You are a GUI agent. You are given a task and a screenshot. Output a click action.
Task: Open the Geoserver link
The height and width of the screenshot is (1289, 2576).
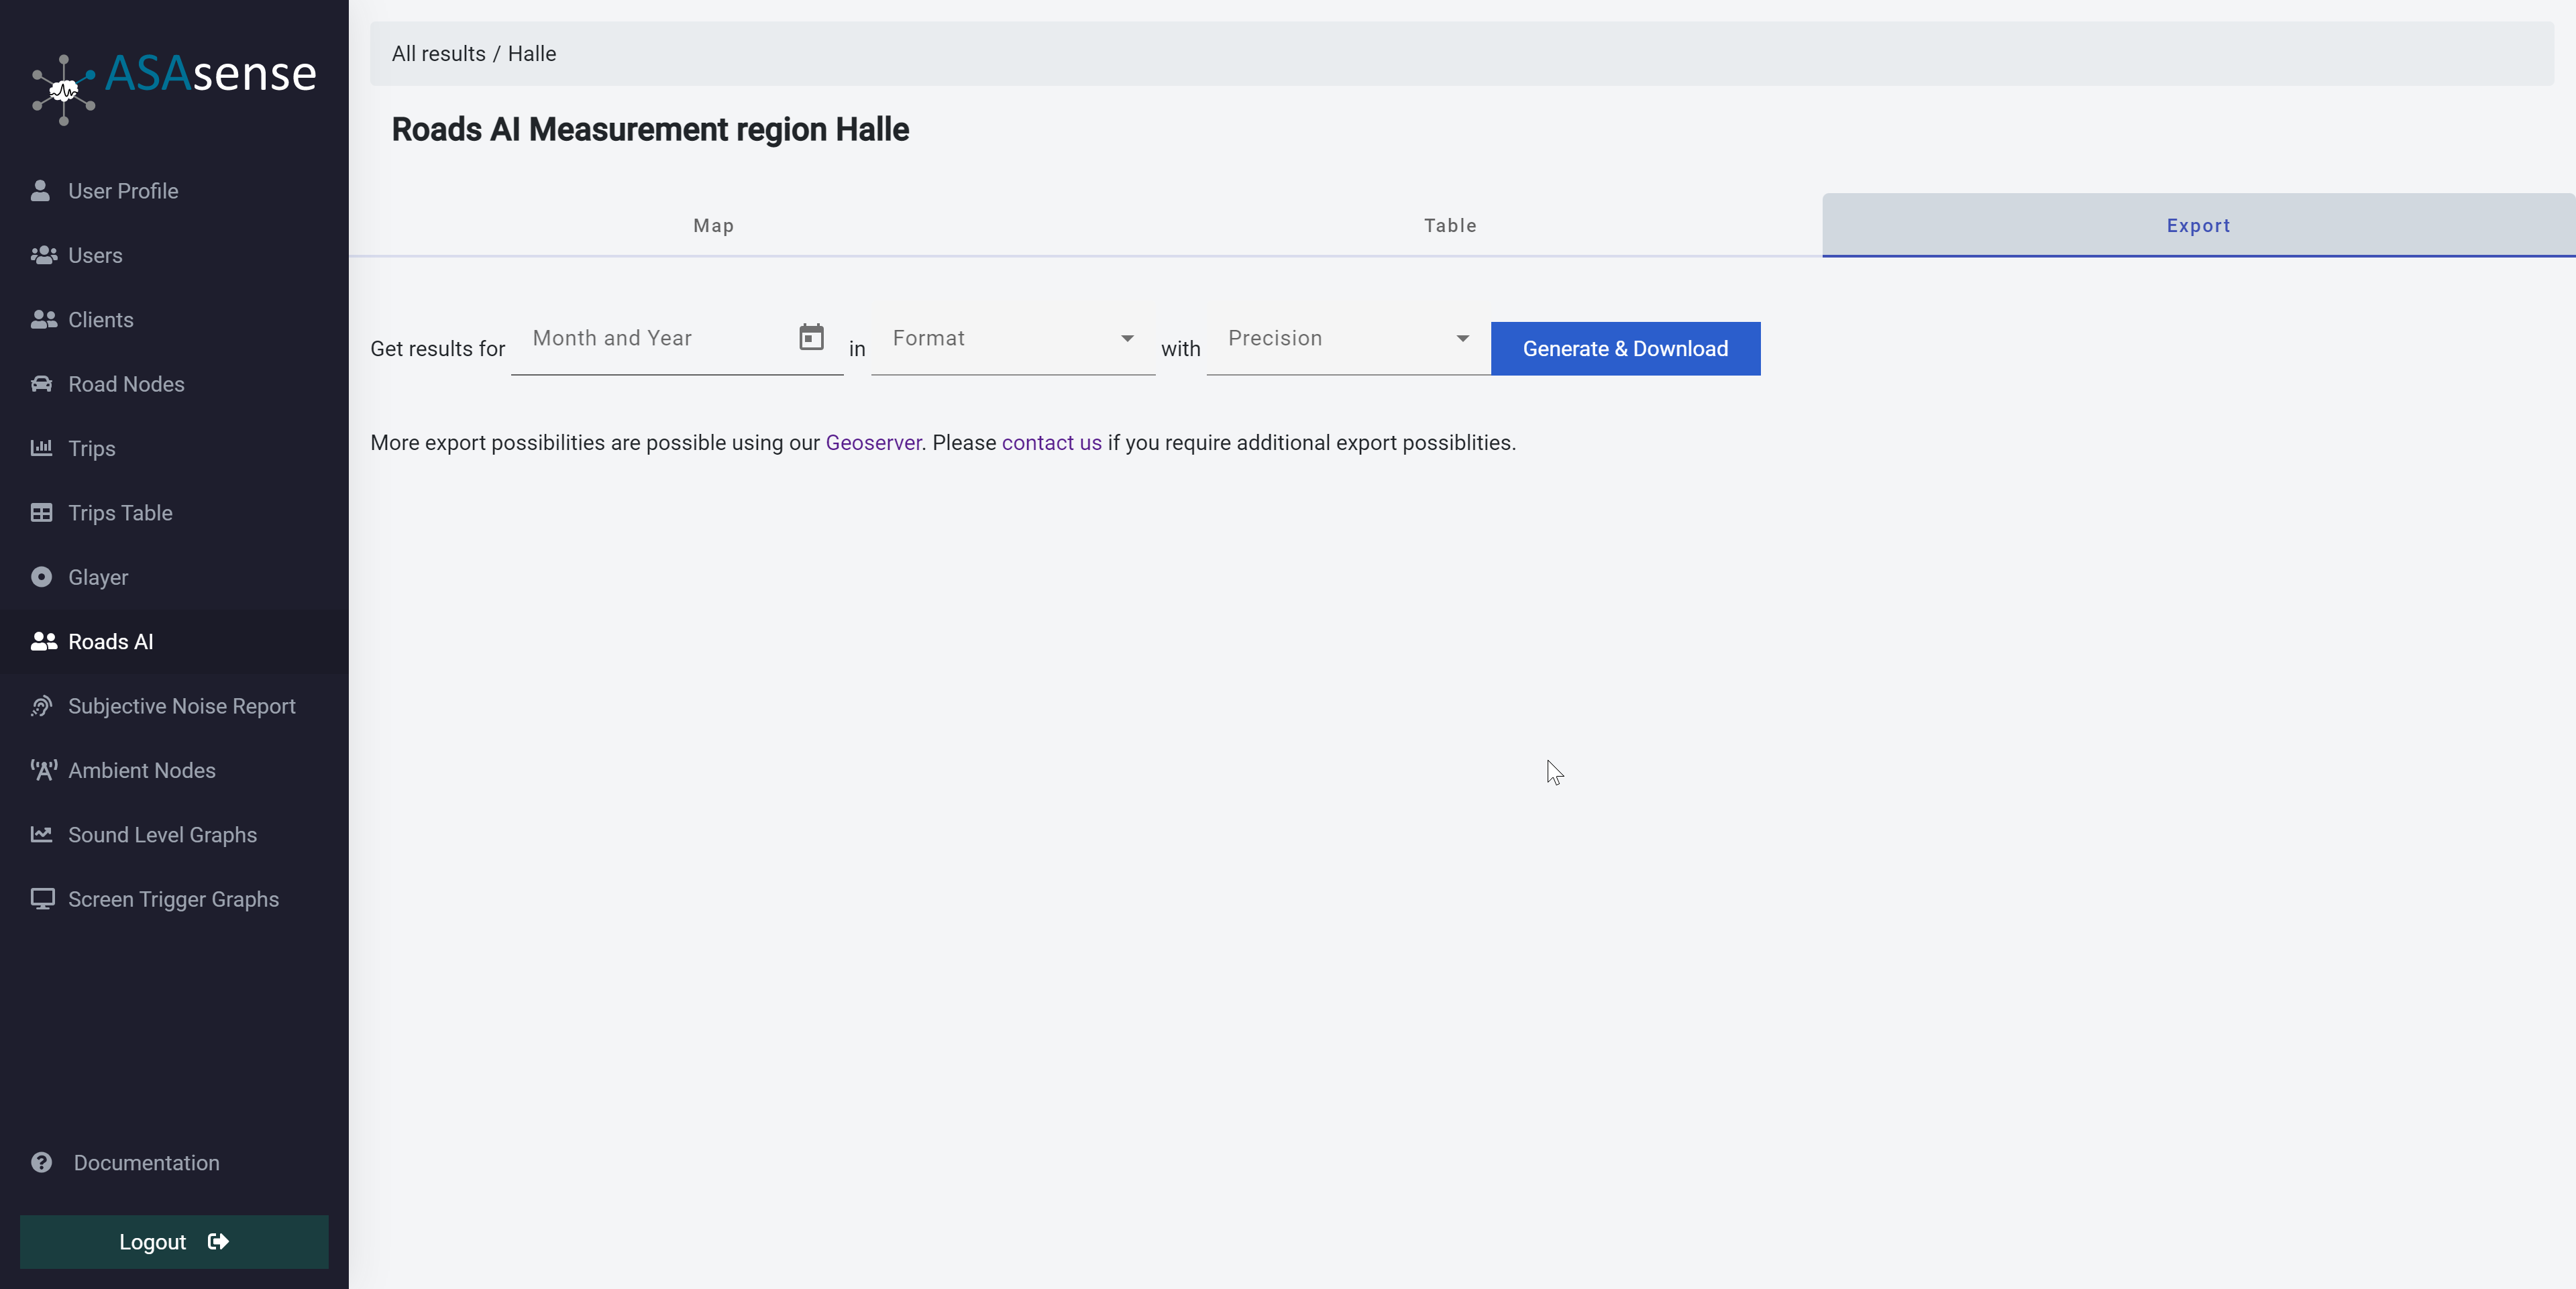(872, 443)
